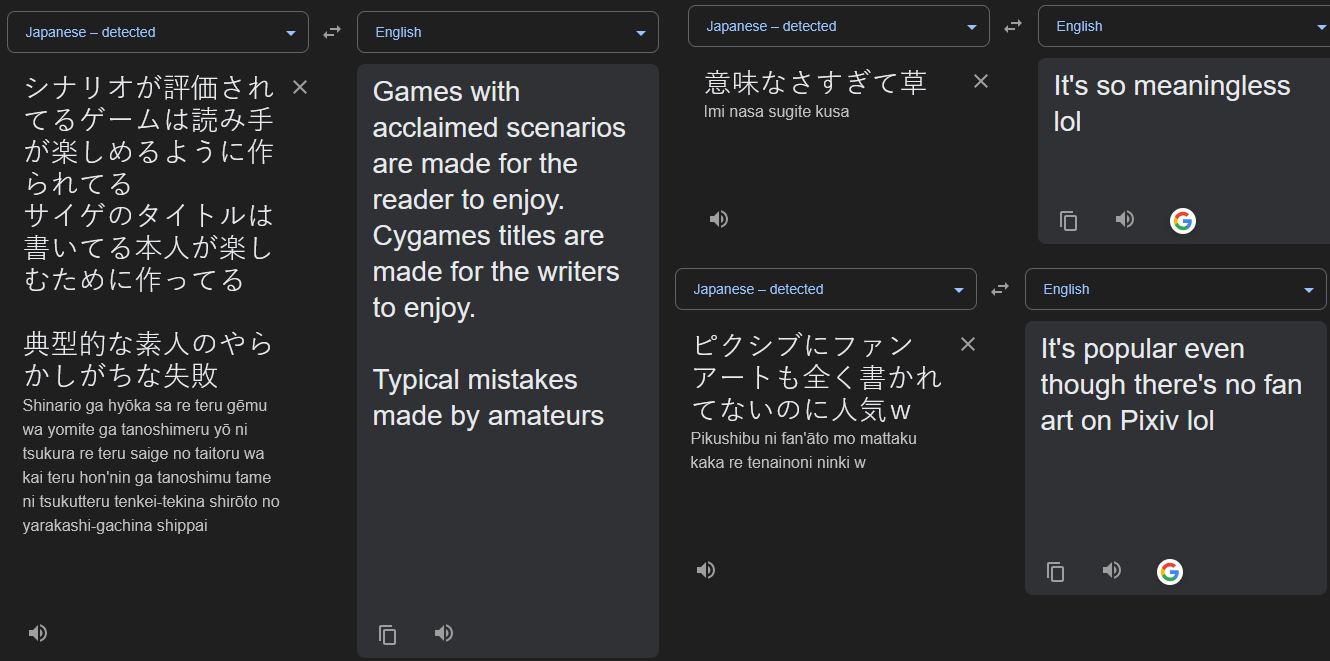The image size is (1330, 661).
Task: Play audio of the シナリオ Japanese source text
Action: 38,633
